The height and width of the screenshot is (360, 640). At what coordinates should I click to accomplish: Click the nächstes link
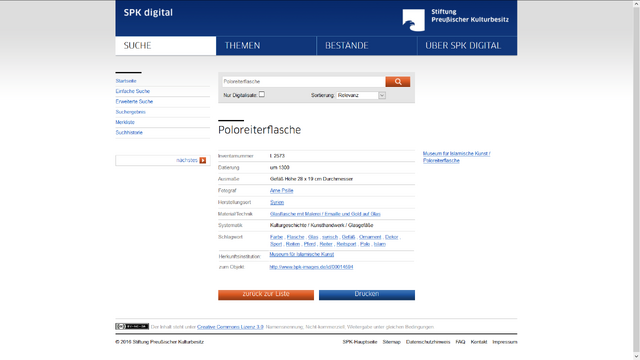[x=187, y=160]
